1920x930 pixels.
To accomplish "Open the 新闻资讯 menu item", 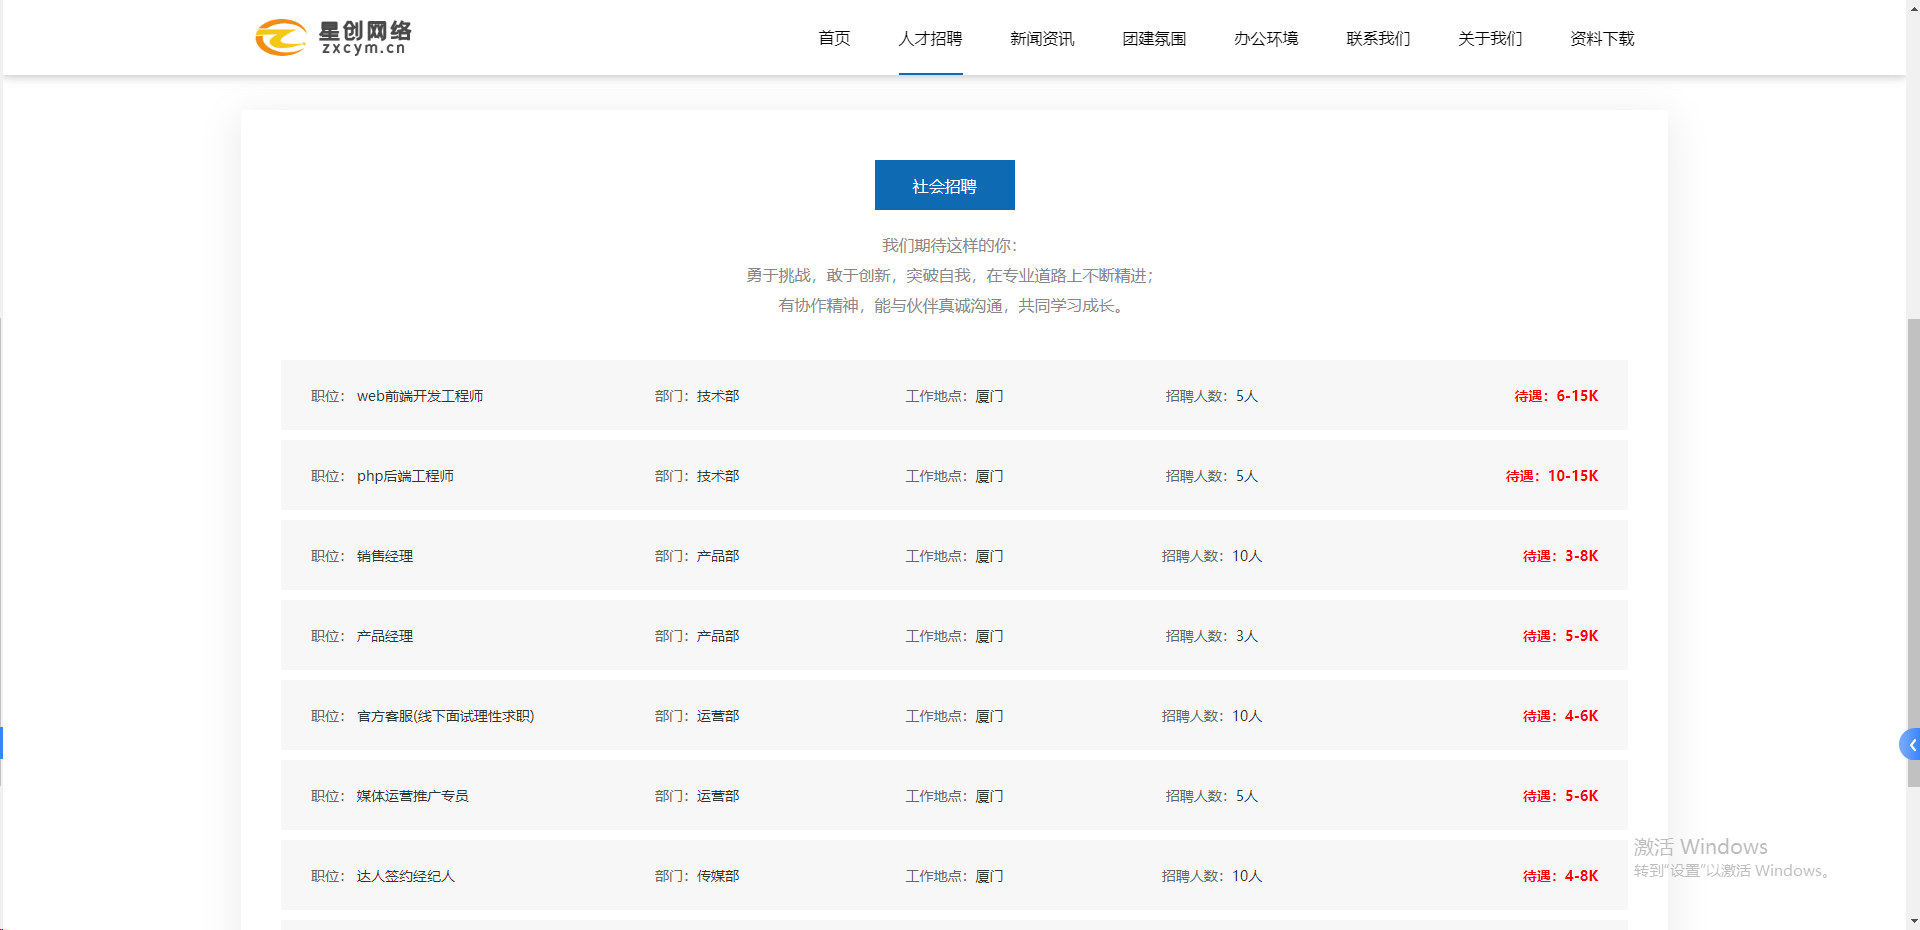I will point(1042,38).
